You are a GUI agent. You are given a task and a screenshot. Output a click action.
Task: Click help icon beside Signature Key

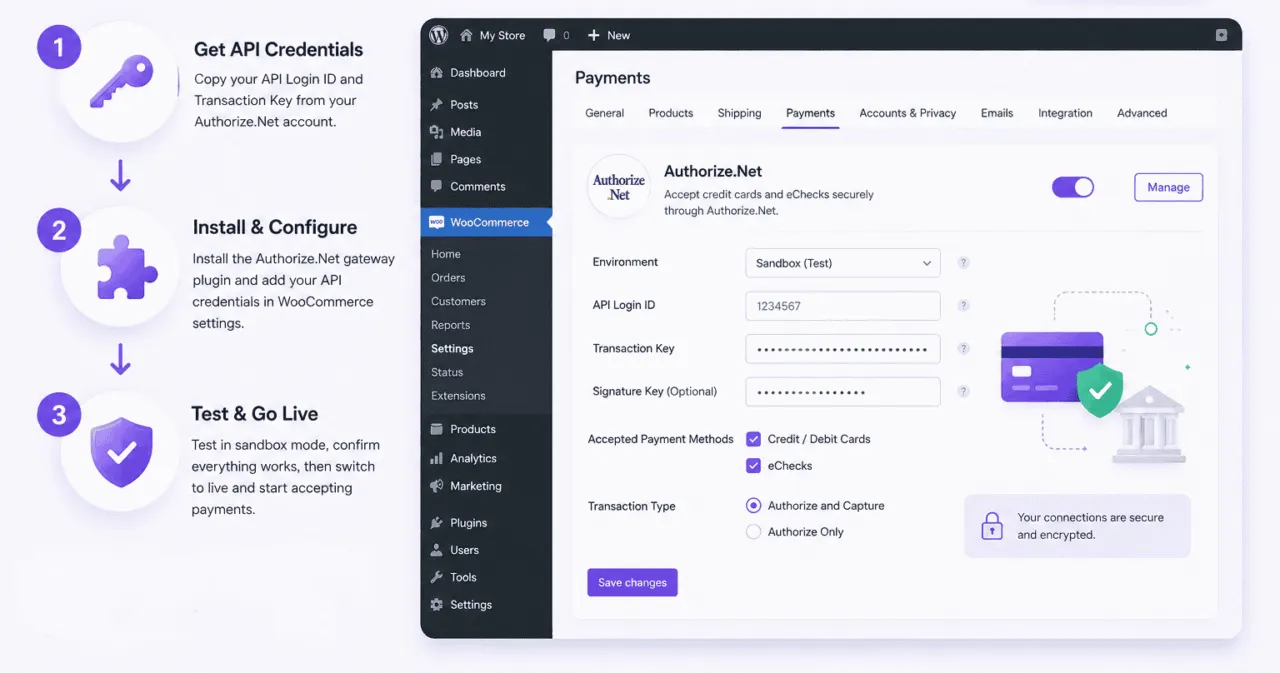pos(964,392)
